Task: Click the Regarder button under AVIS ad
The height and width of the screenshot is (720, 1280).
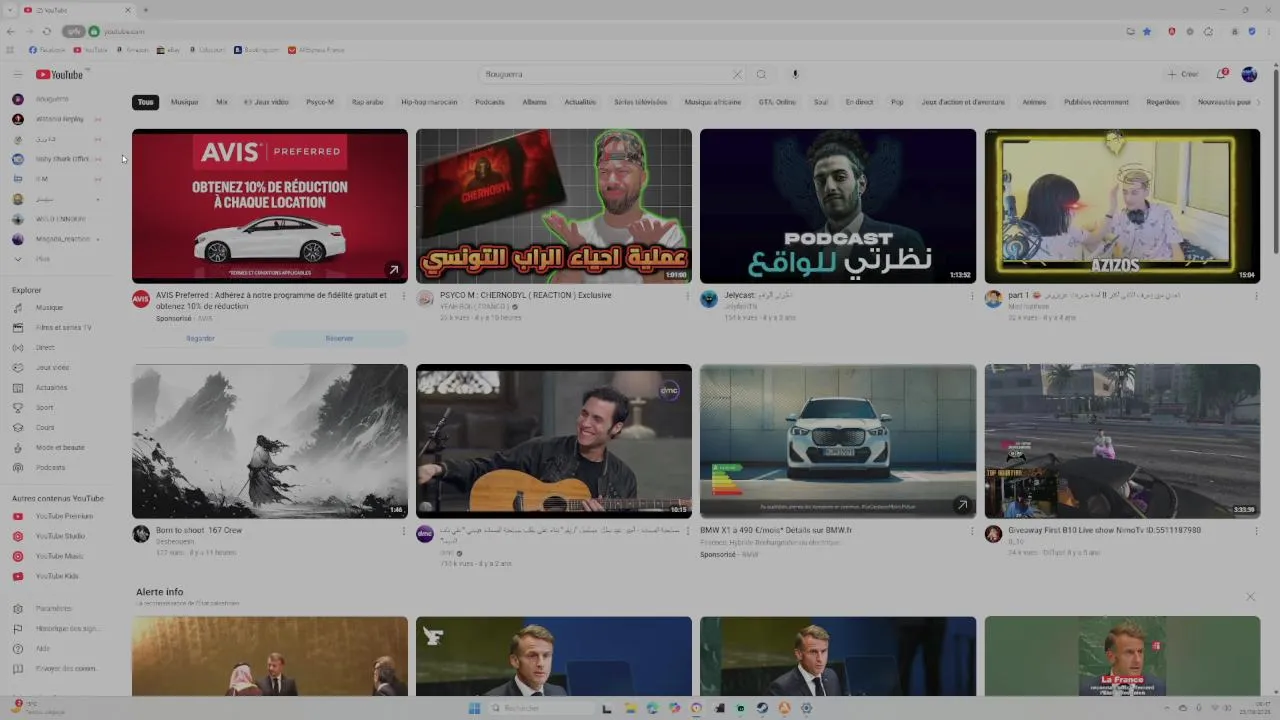Action: [200, 339]
